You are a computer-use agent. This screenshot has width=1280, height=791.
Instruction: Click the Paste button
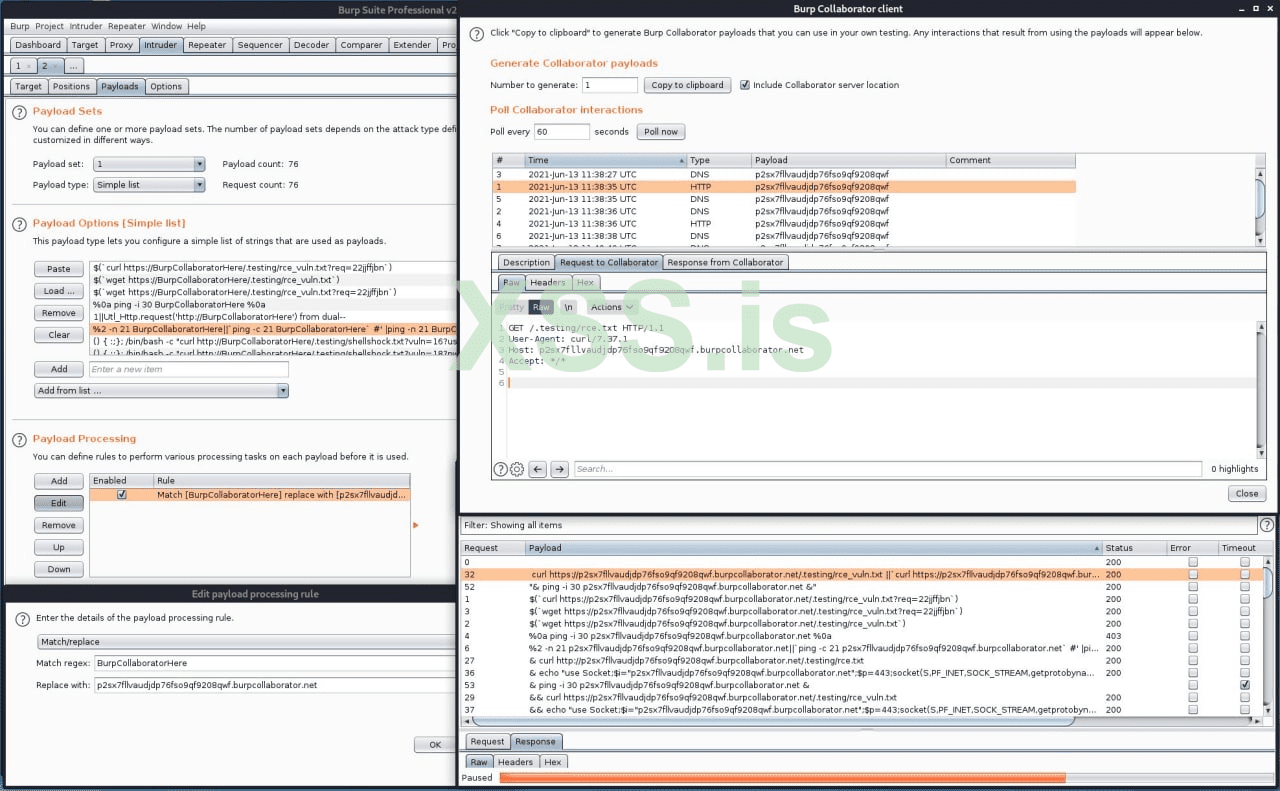(59, 269)
